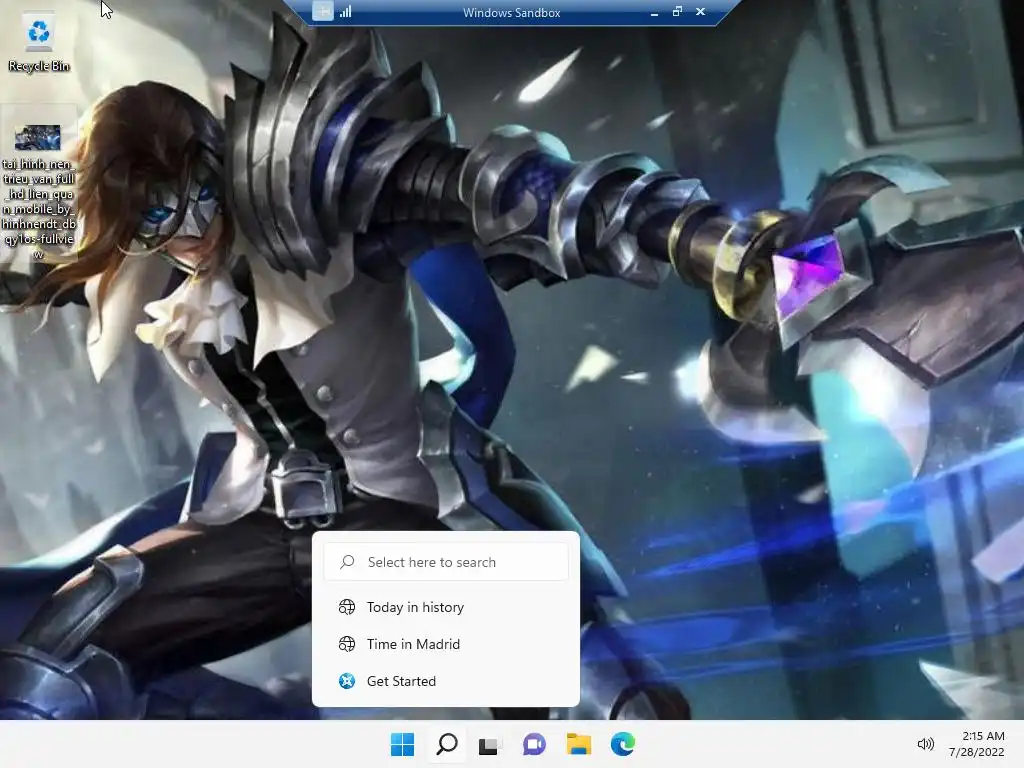The width and height of the screenshot is (1024, 768).
Task: Choose the Today in history suggestion
Action: (x=446, y=607)
